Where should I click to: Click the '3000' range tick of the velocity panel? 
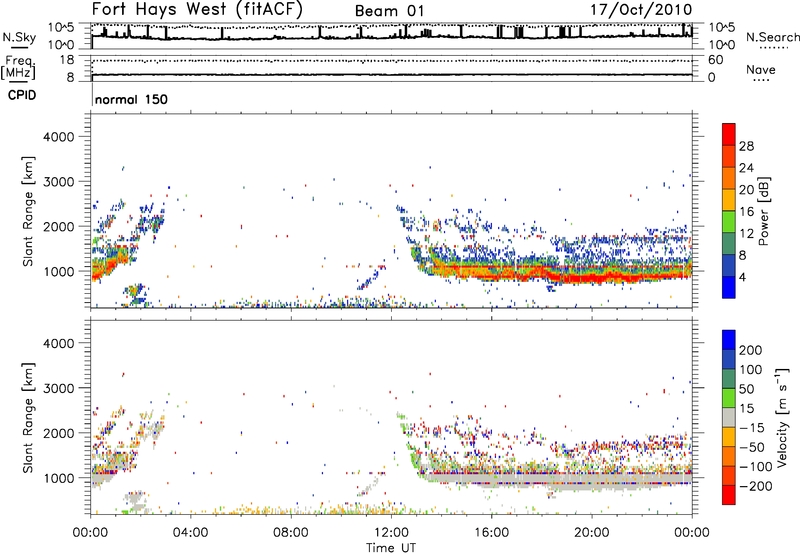59,388
